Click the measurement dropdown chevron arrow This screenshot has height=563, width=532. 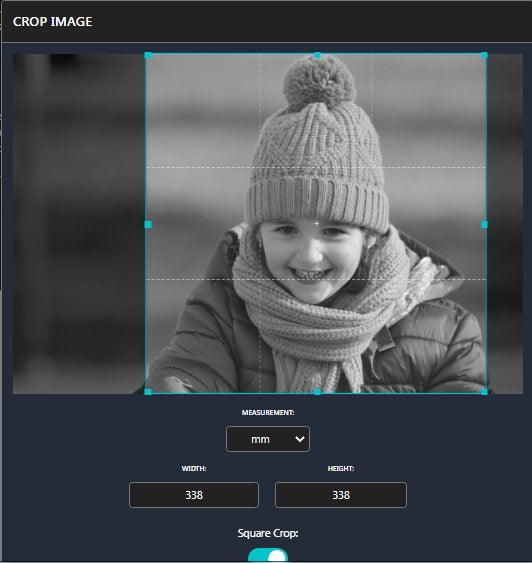[300, 439]
